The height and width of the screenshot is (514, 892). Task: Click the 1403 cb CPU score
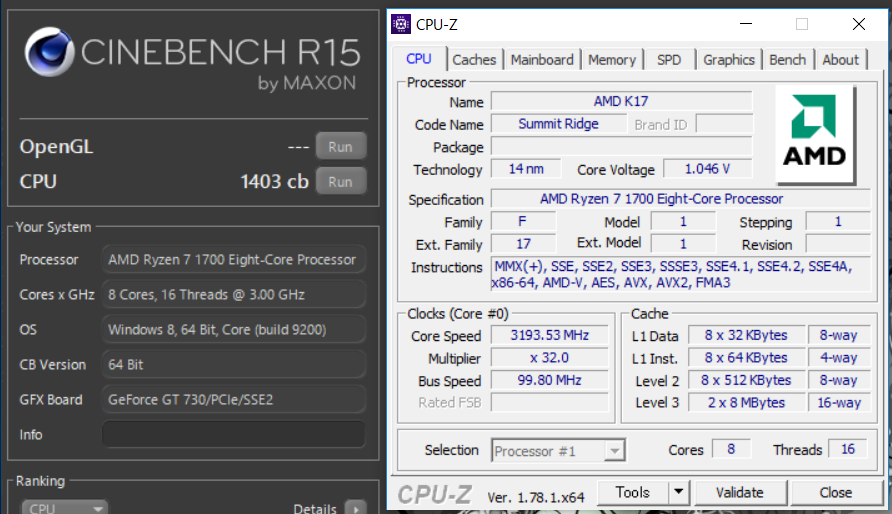[x=274, y=181]
